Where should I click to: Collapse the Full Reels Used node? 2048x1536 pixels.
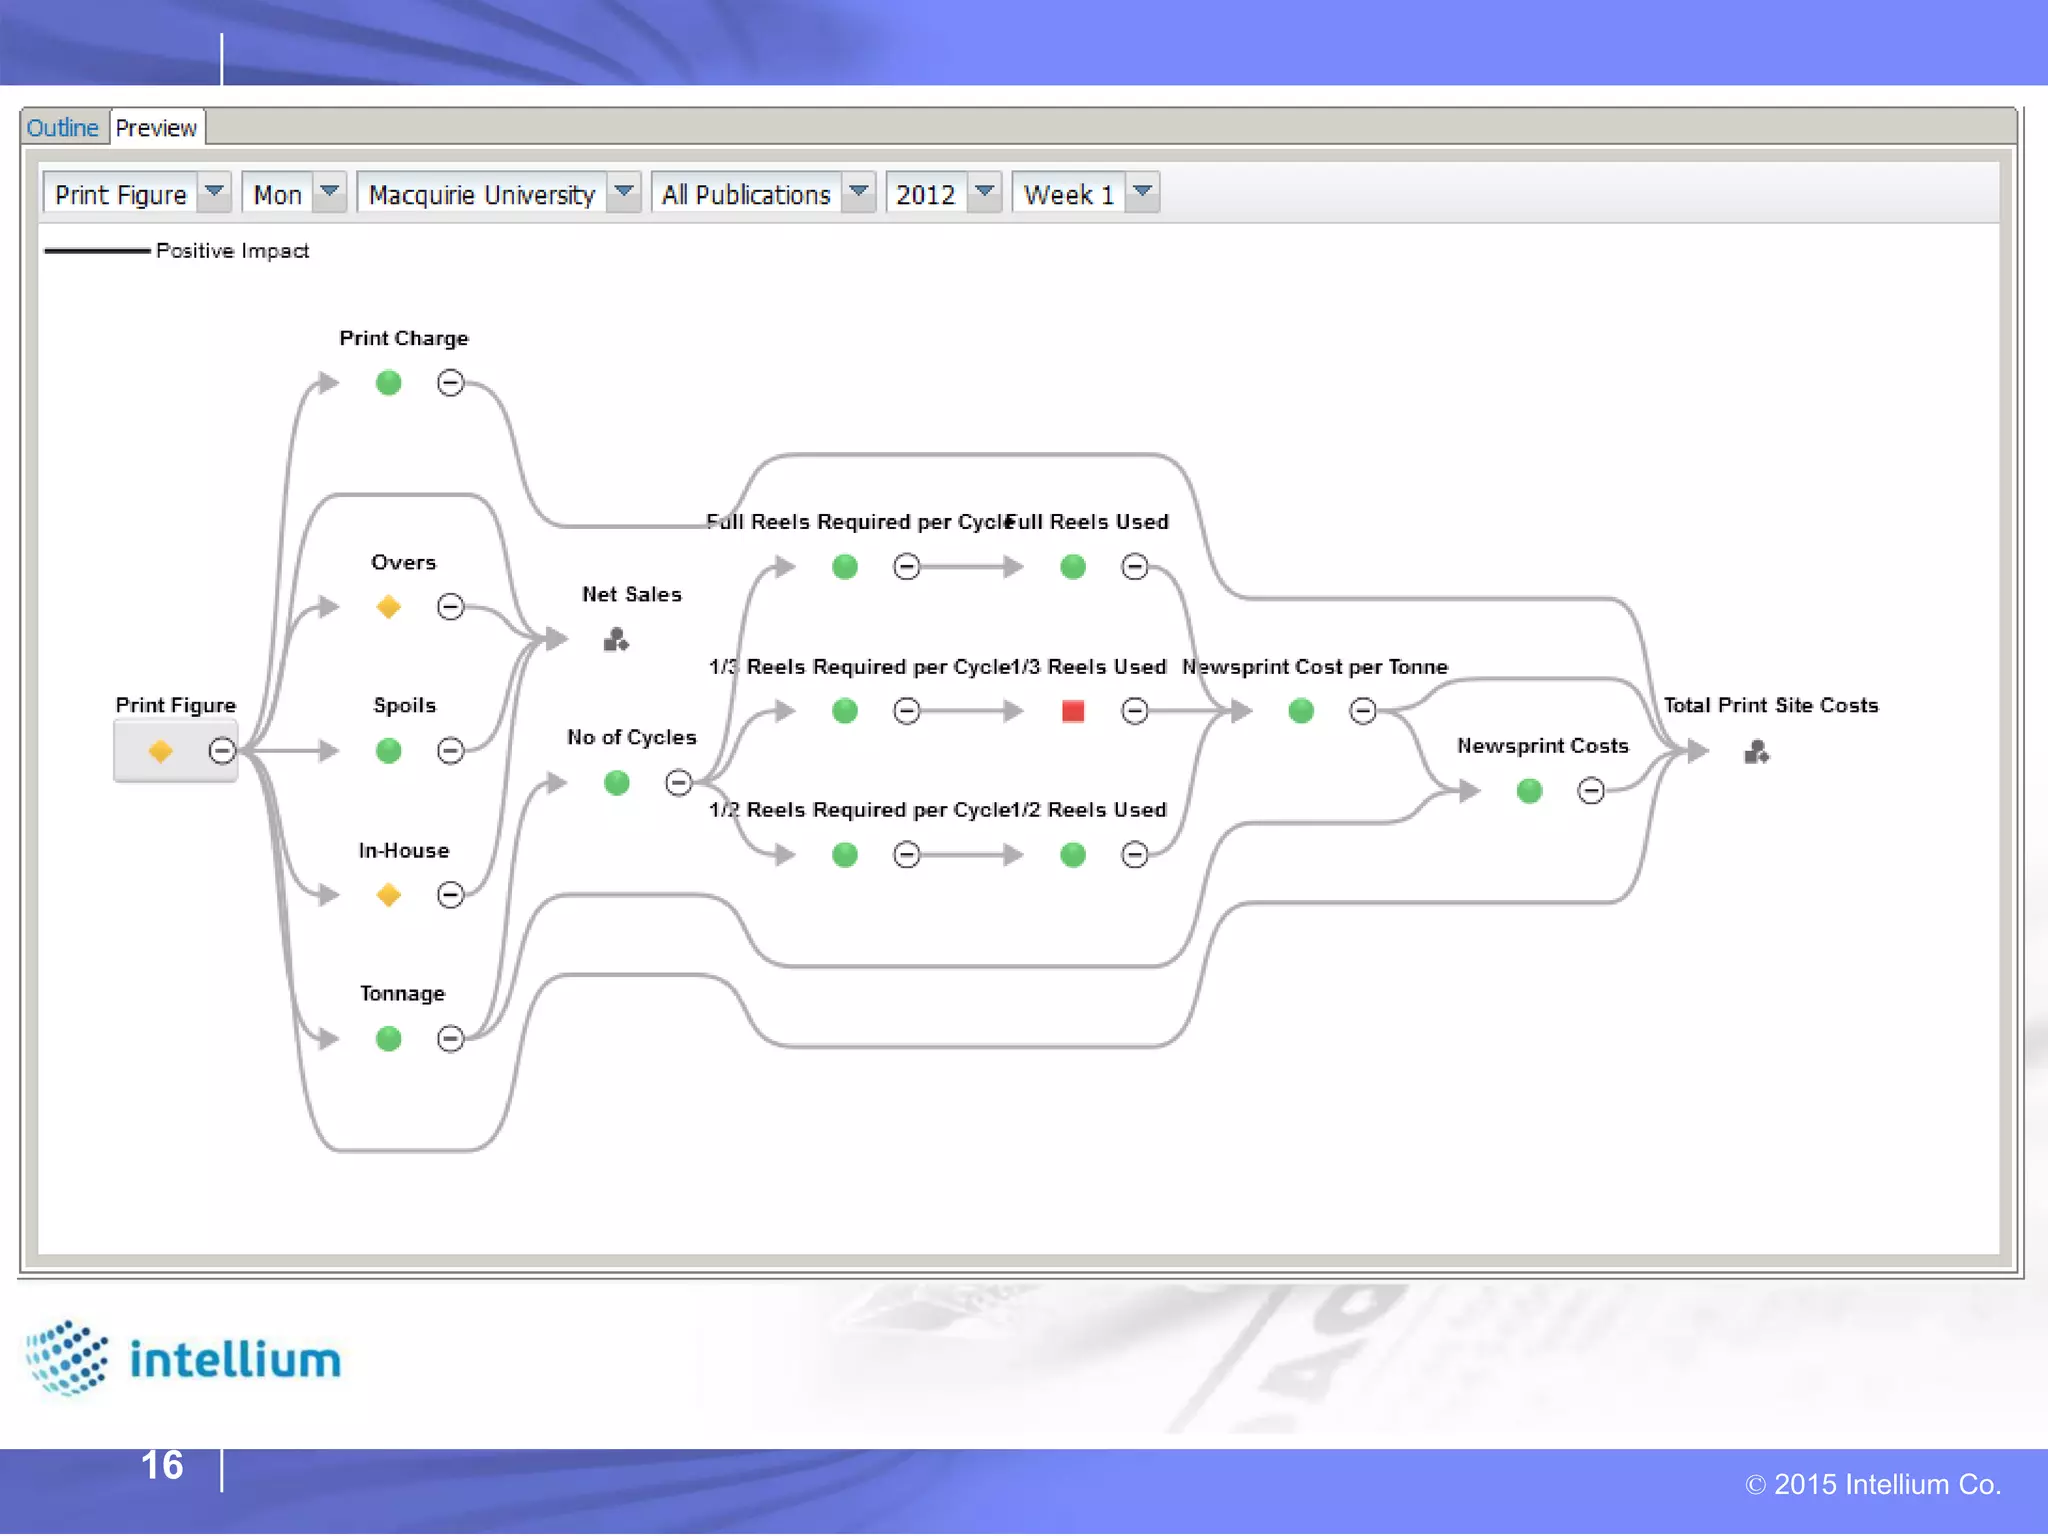point(1135,567)
